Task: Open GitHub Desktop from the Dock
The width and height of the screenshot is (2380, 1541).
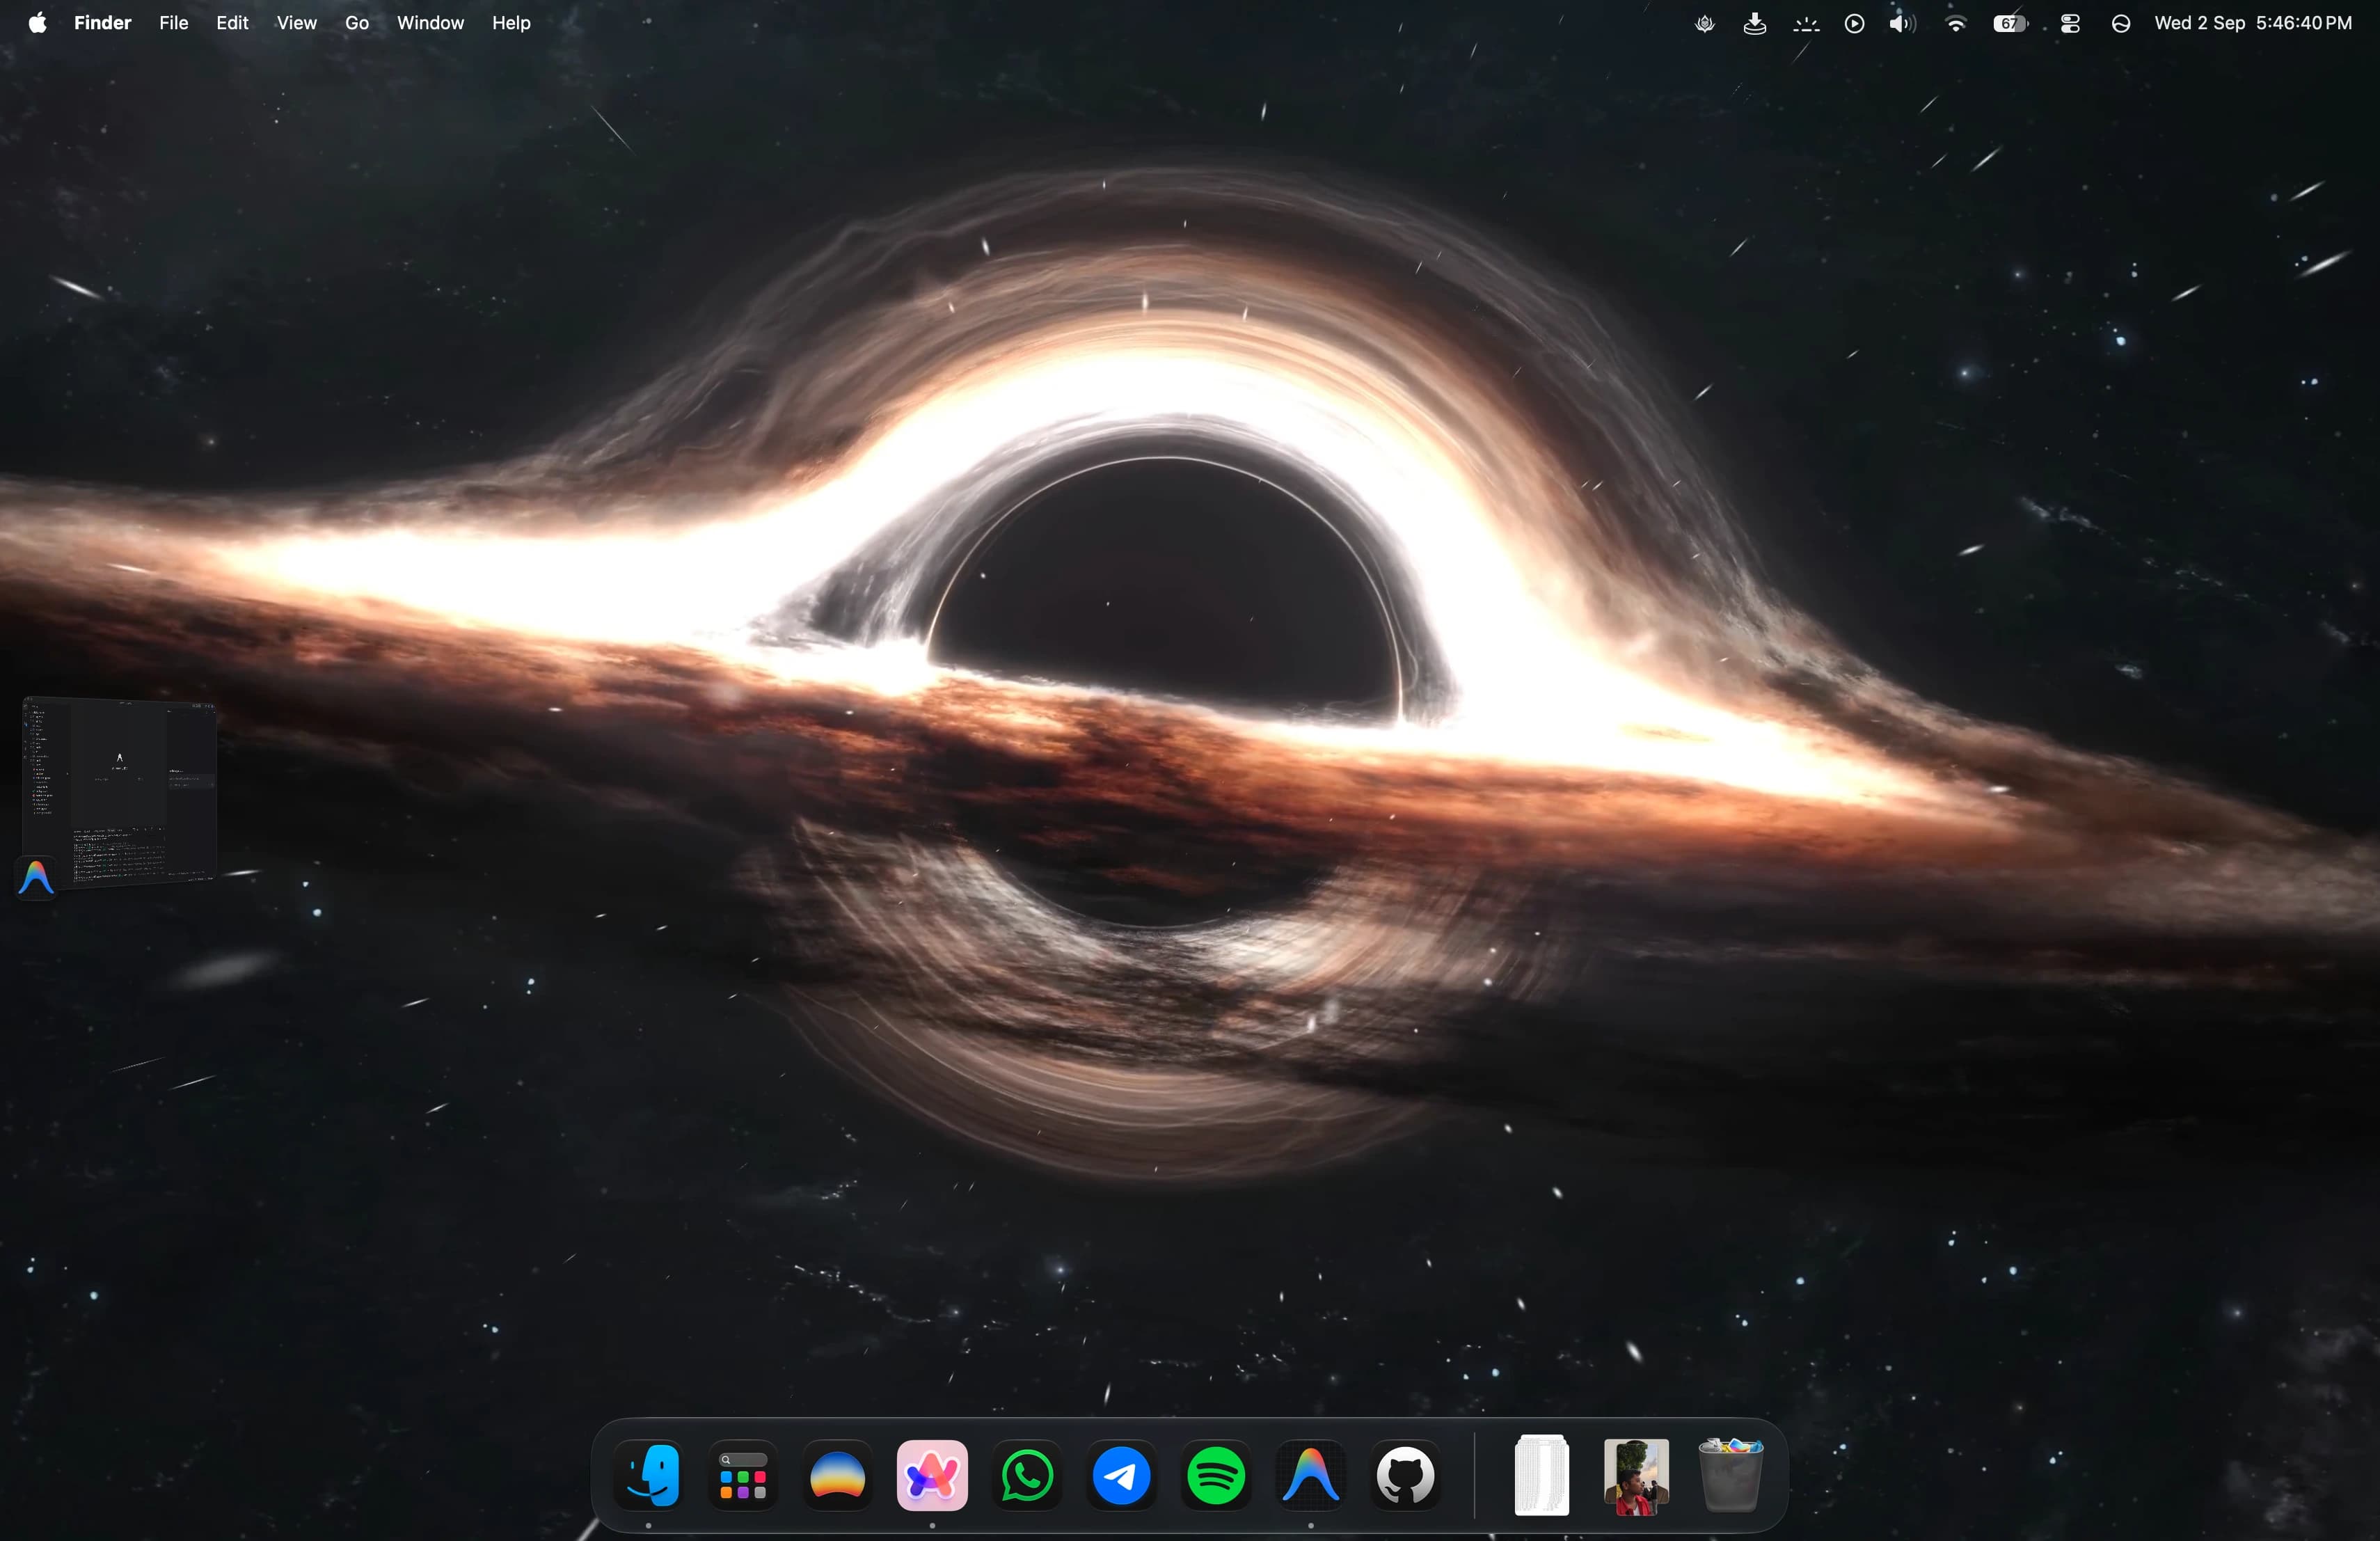Action: coord(1405,1475)
